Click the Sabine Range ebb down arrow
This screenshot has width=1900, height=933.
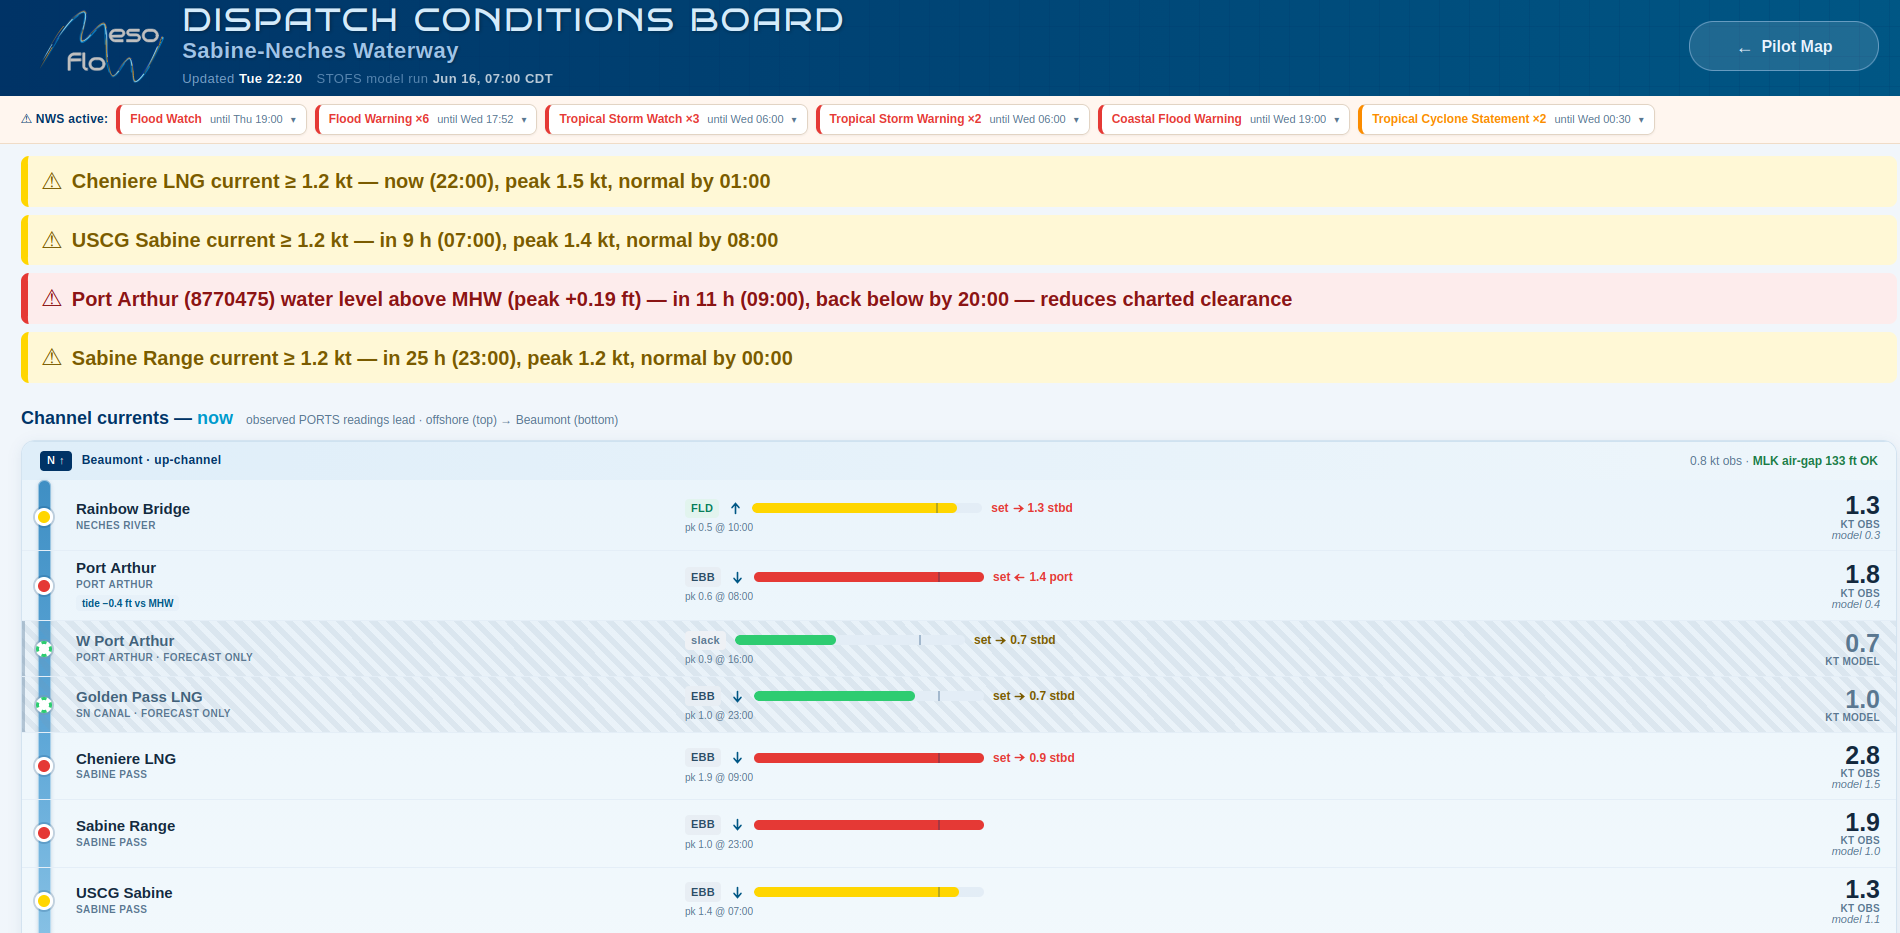coord(737,825)
